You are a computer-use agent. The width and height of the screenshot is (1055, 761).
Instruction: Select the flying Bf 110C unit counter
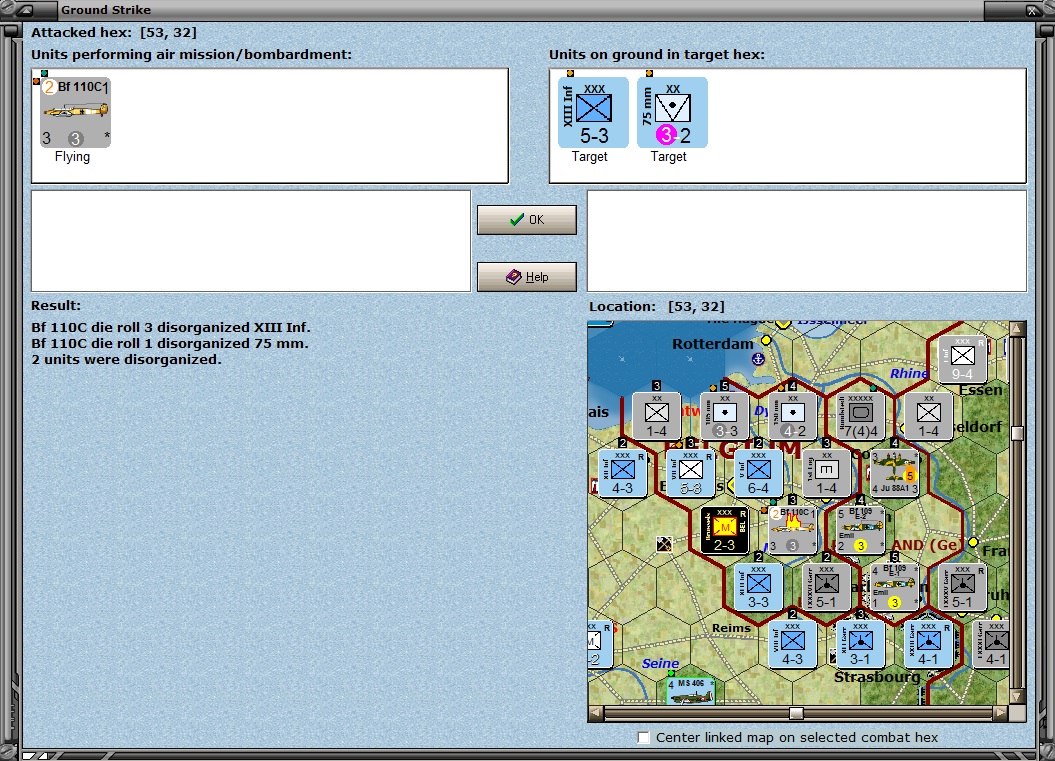(x=75, y=112)
